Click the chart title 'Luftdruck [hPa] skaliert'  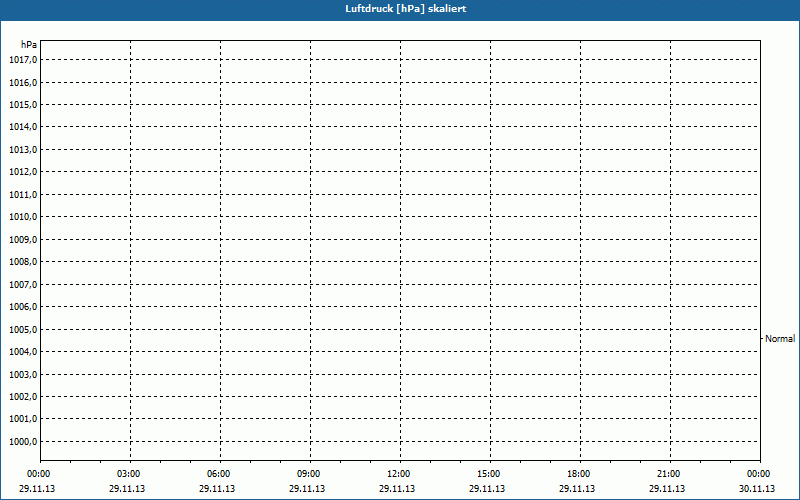click(x=406, y=9)
